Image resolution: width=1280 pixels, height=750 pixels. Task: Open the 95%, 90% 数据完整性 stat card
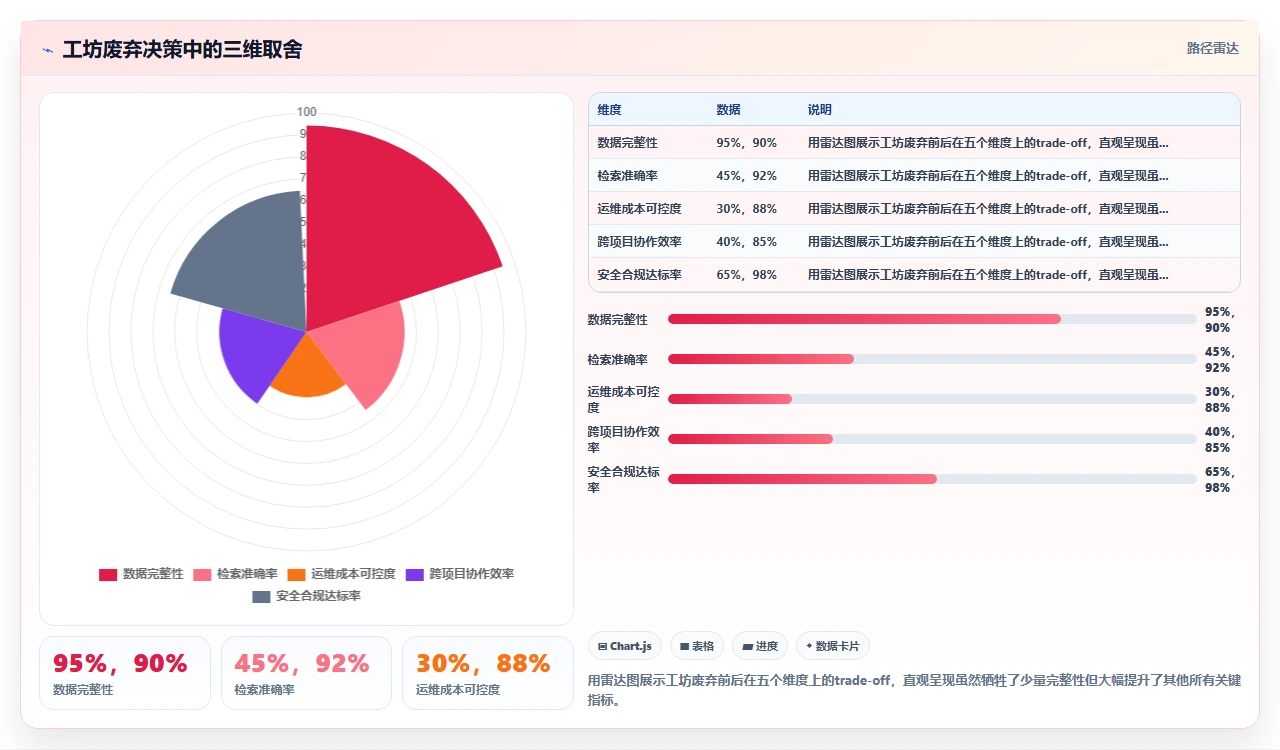click(x=125, y=673)
